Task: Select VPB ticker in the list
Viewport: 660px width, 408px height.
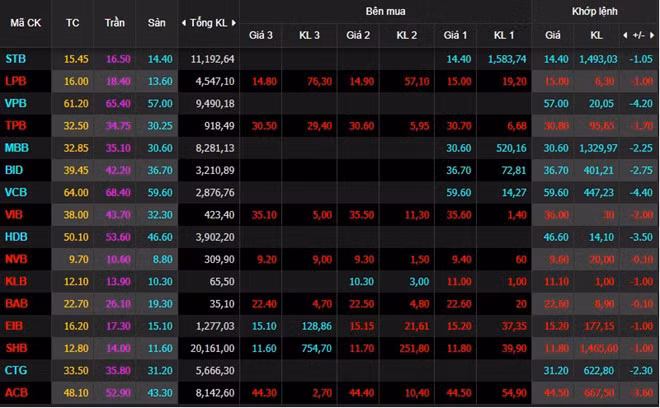Action: tap(16, 103)
